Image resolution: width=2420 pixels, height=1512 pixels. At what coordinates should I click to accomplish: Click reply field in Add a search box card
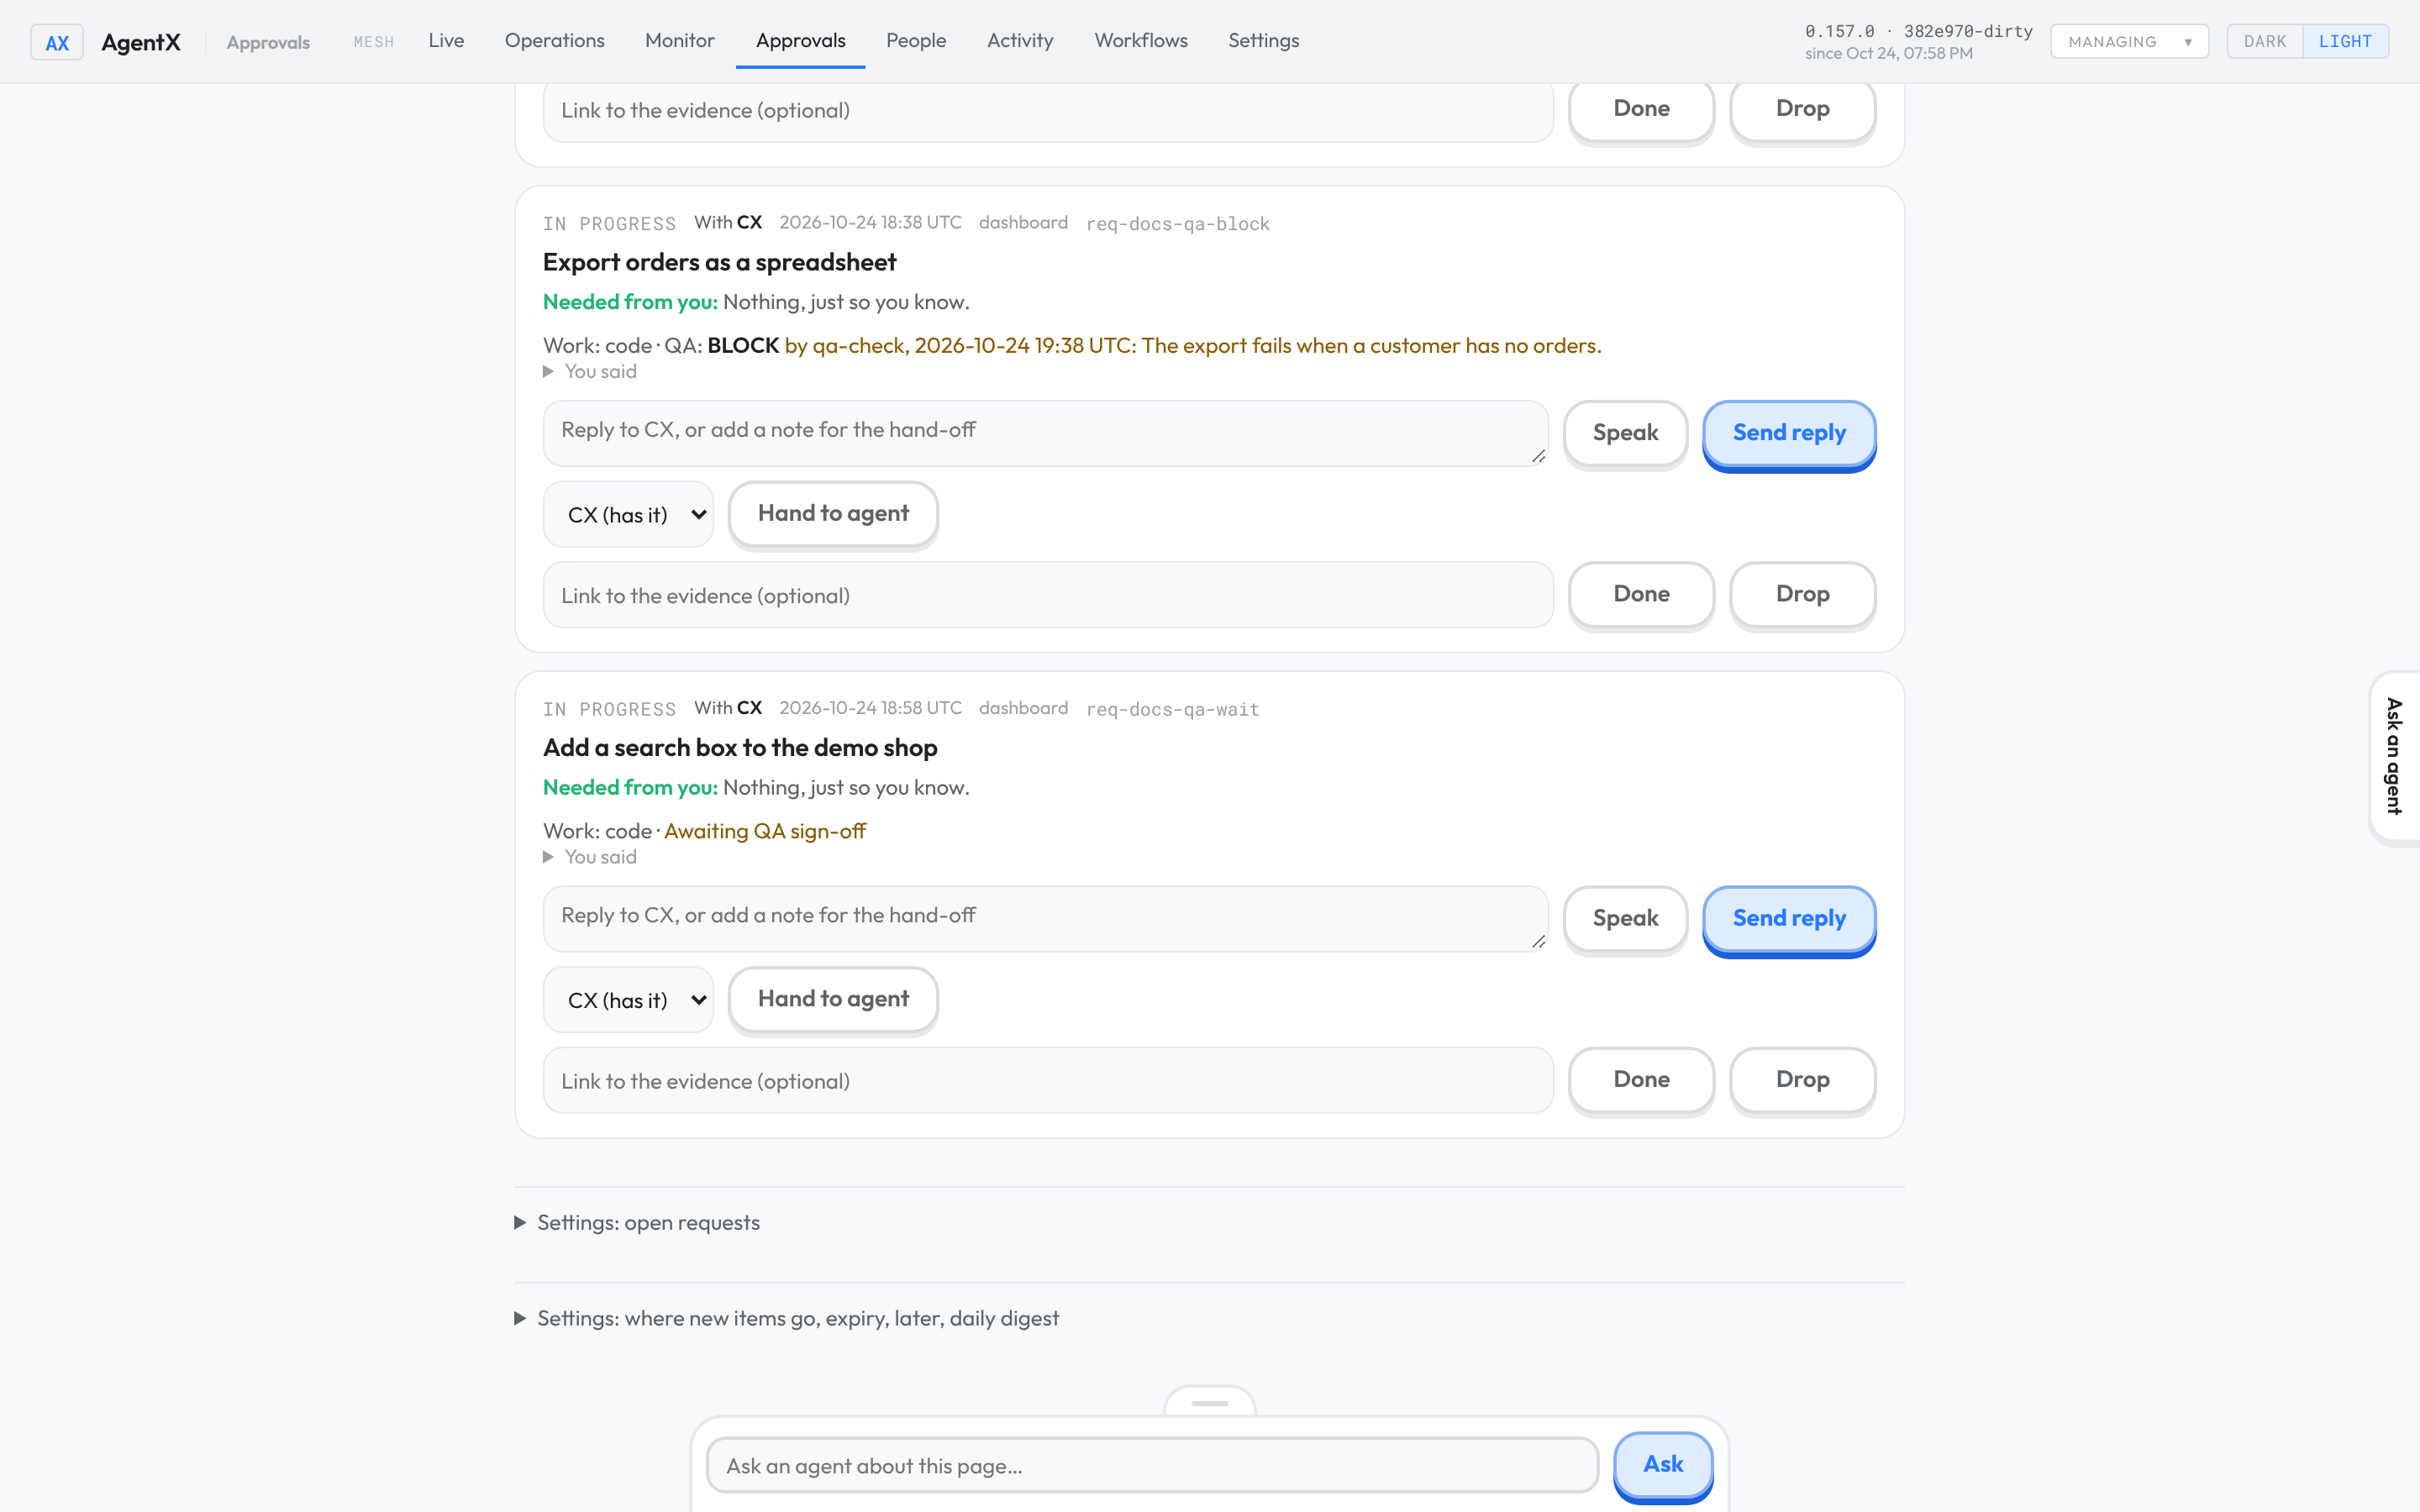(x=1045, y=918)
